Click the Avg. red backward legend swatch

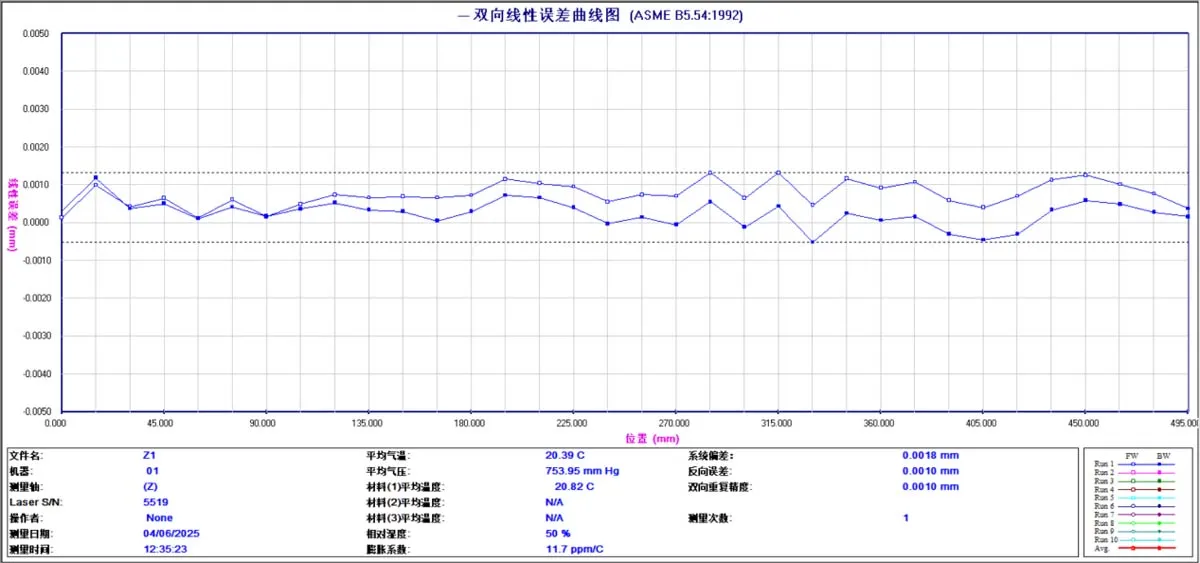tap(1159, 549)
